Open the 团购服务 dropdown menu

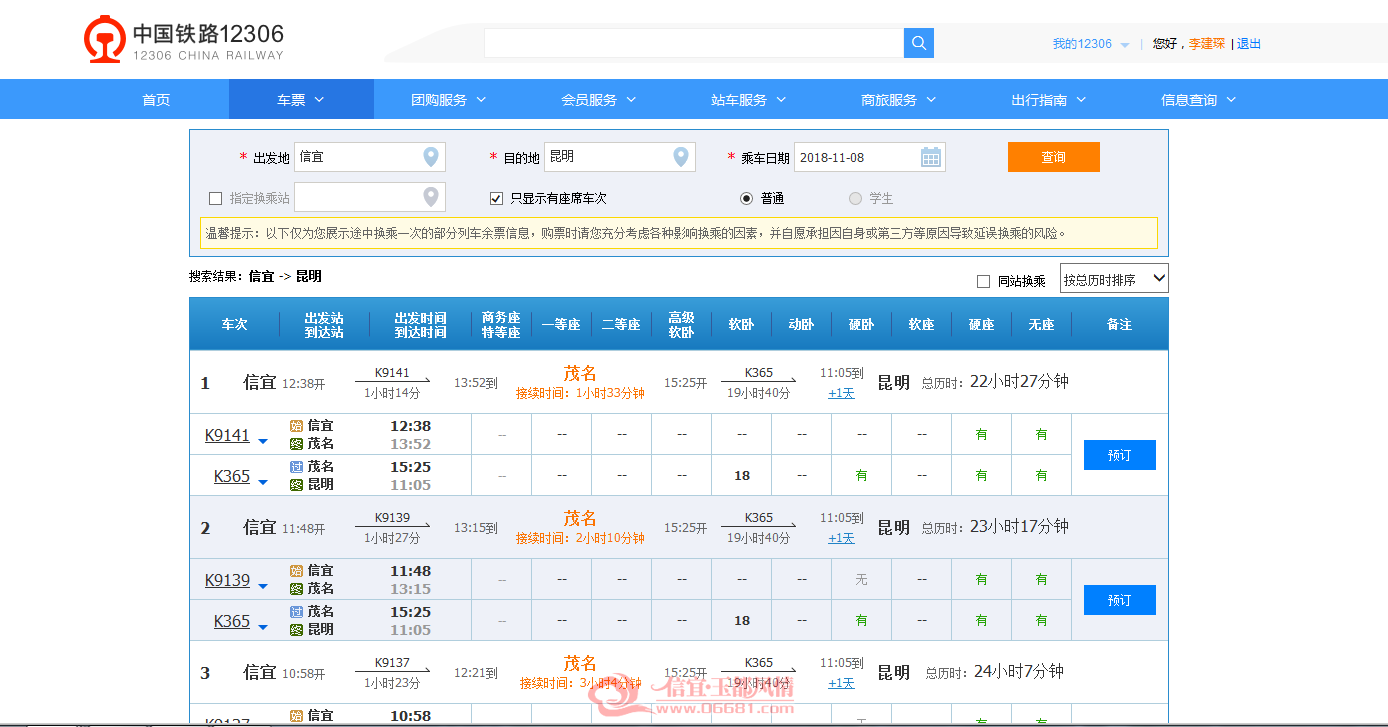[x=449, y=100]
